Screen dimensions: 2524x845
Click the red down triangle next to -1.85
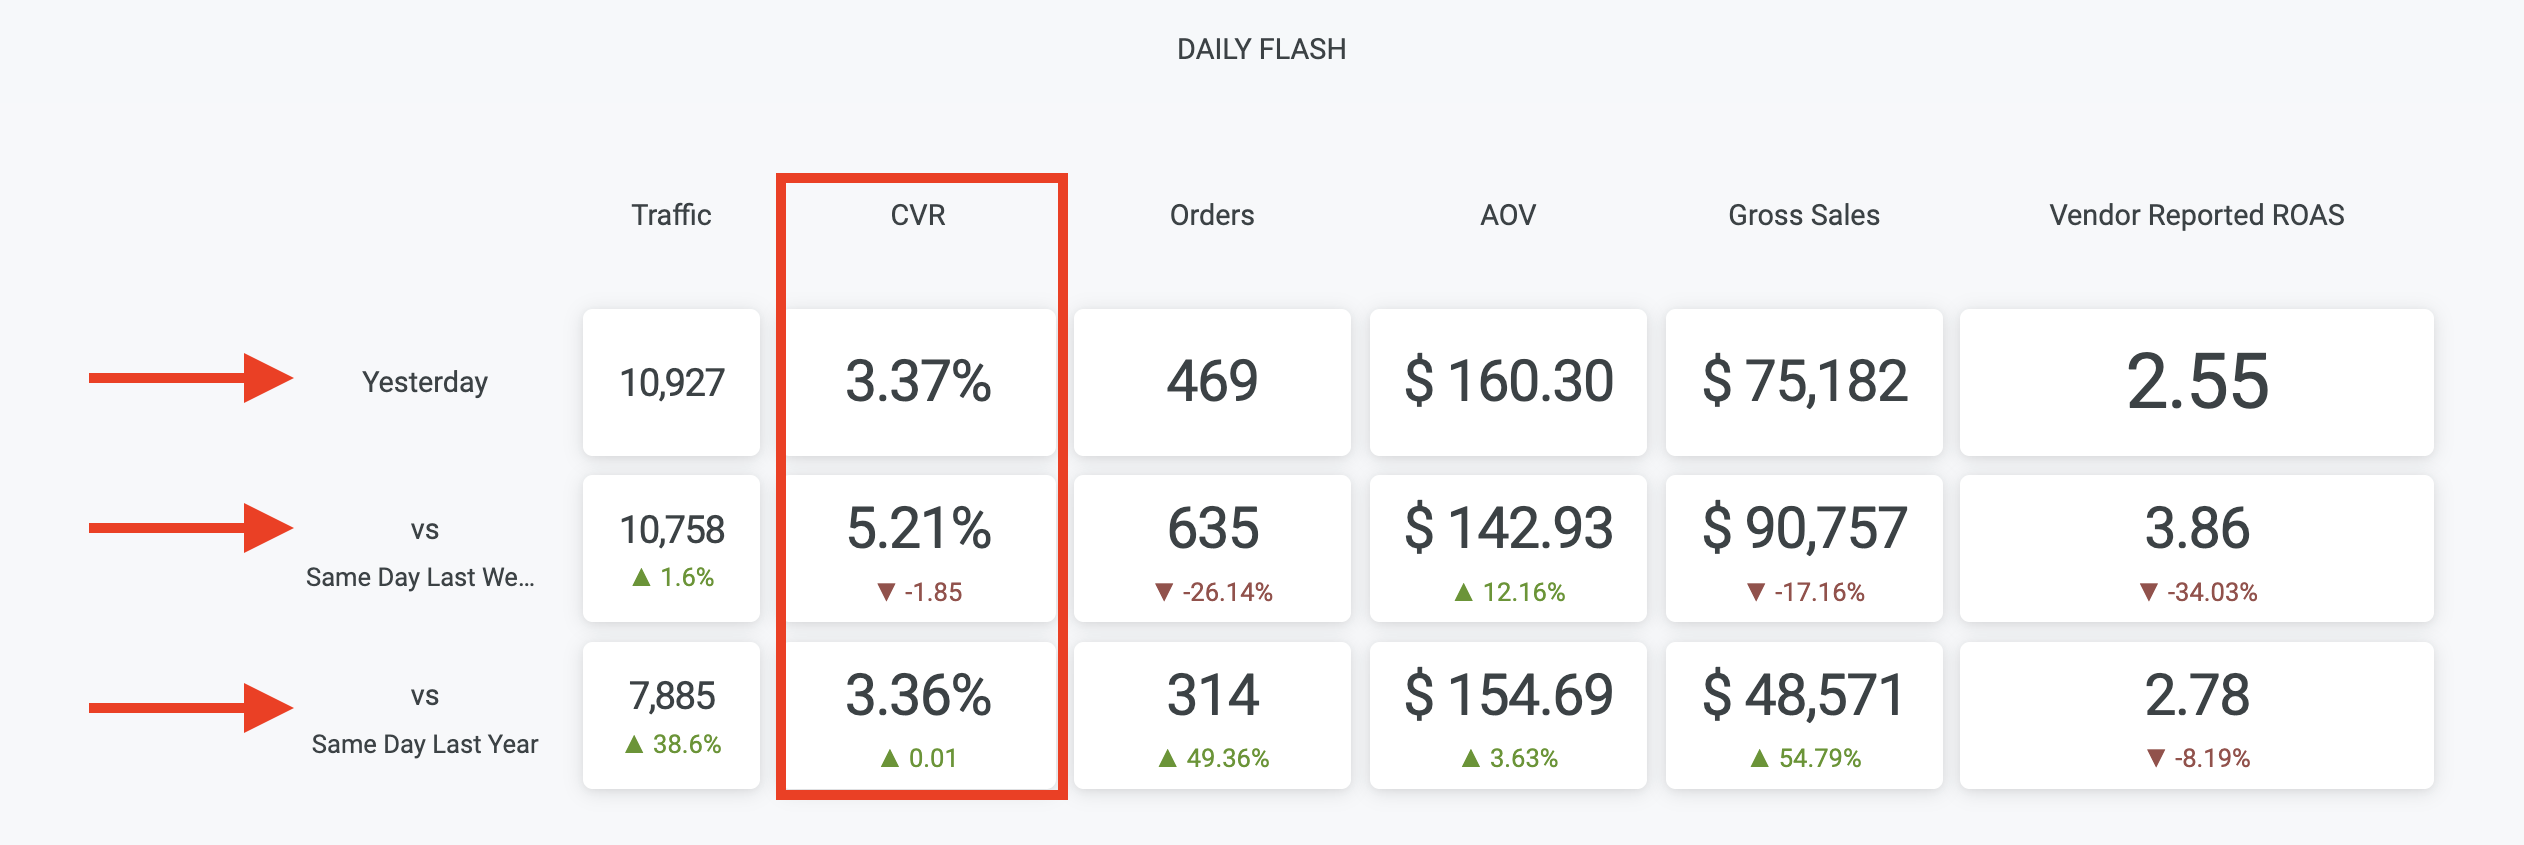886,592
